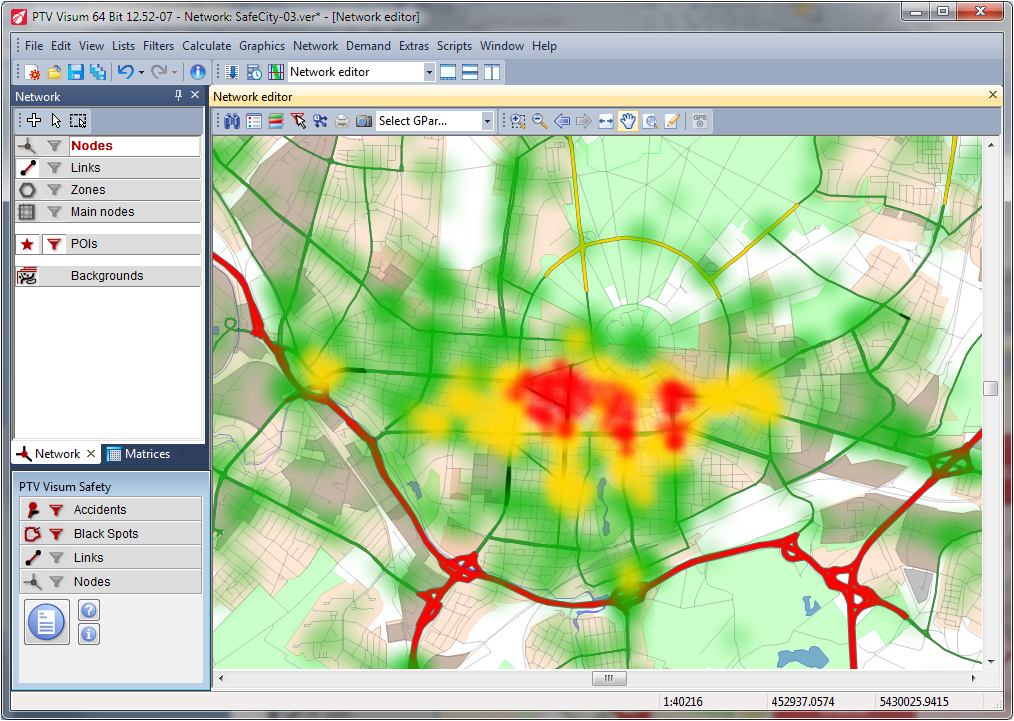Toggle the Accidents filter funnel
1014x721 pixels.
point(56,510)
